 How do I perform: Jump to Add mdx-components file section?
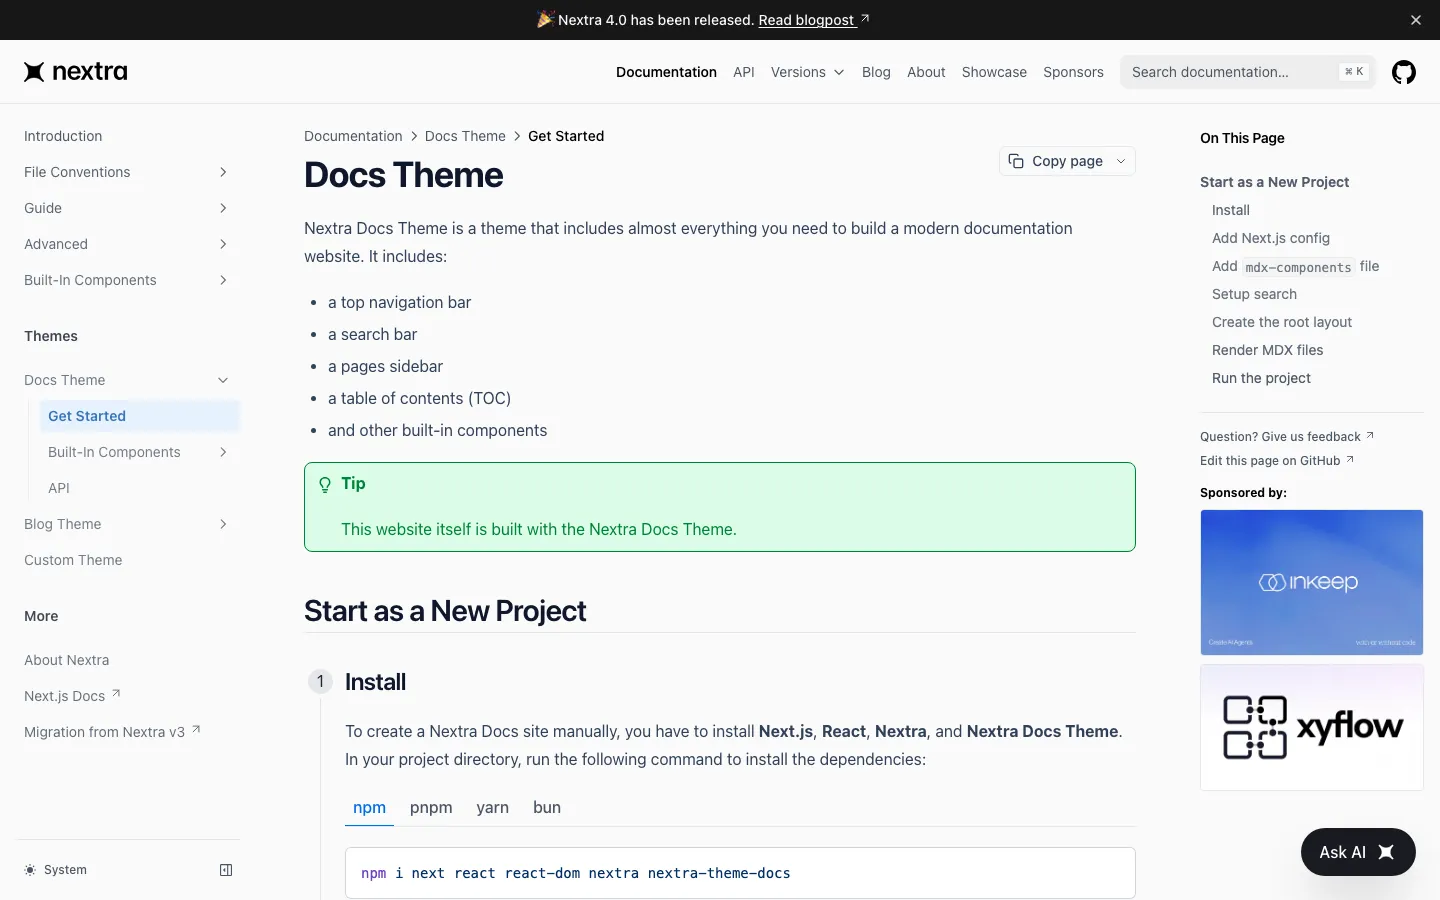pyautogui.click(x=1295, y=266)
